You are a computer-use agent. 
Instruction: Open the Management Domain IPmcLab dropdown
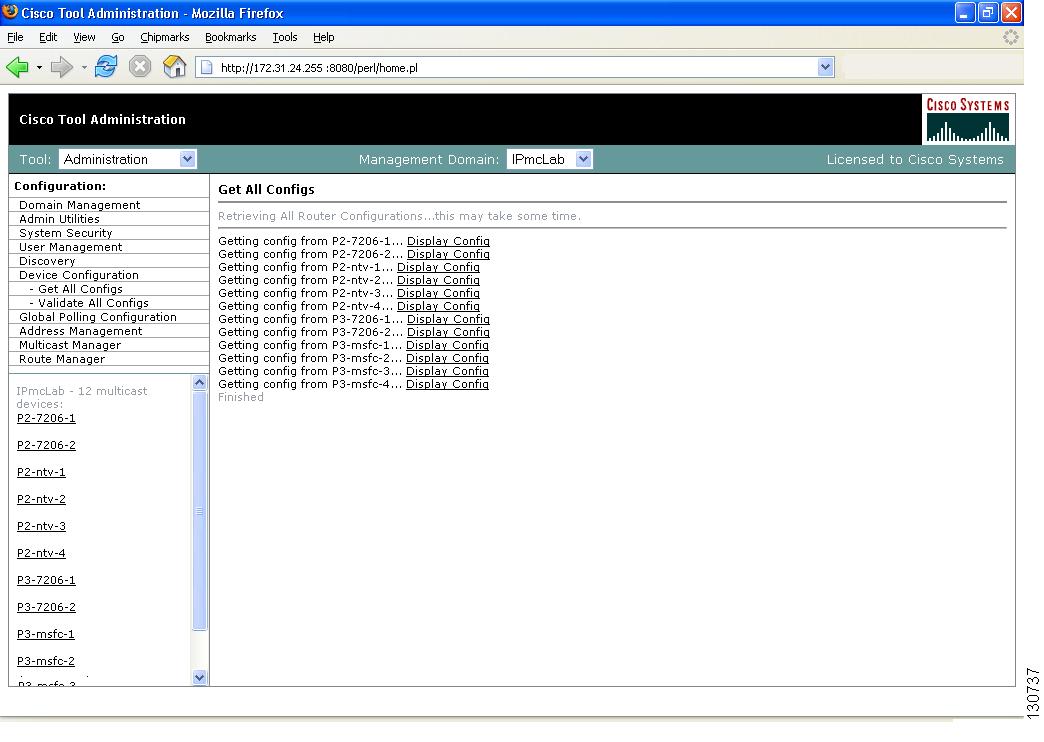coord(549,159)
